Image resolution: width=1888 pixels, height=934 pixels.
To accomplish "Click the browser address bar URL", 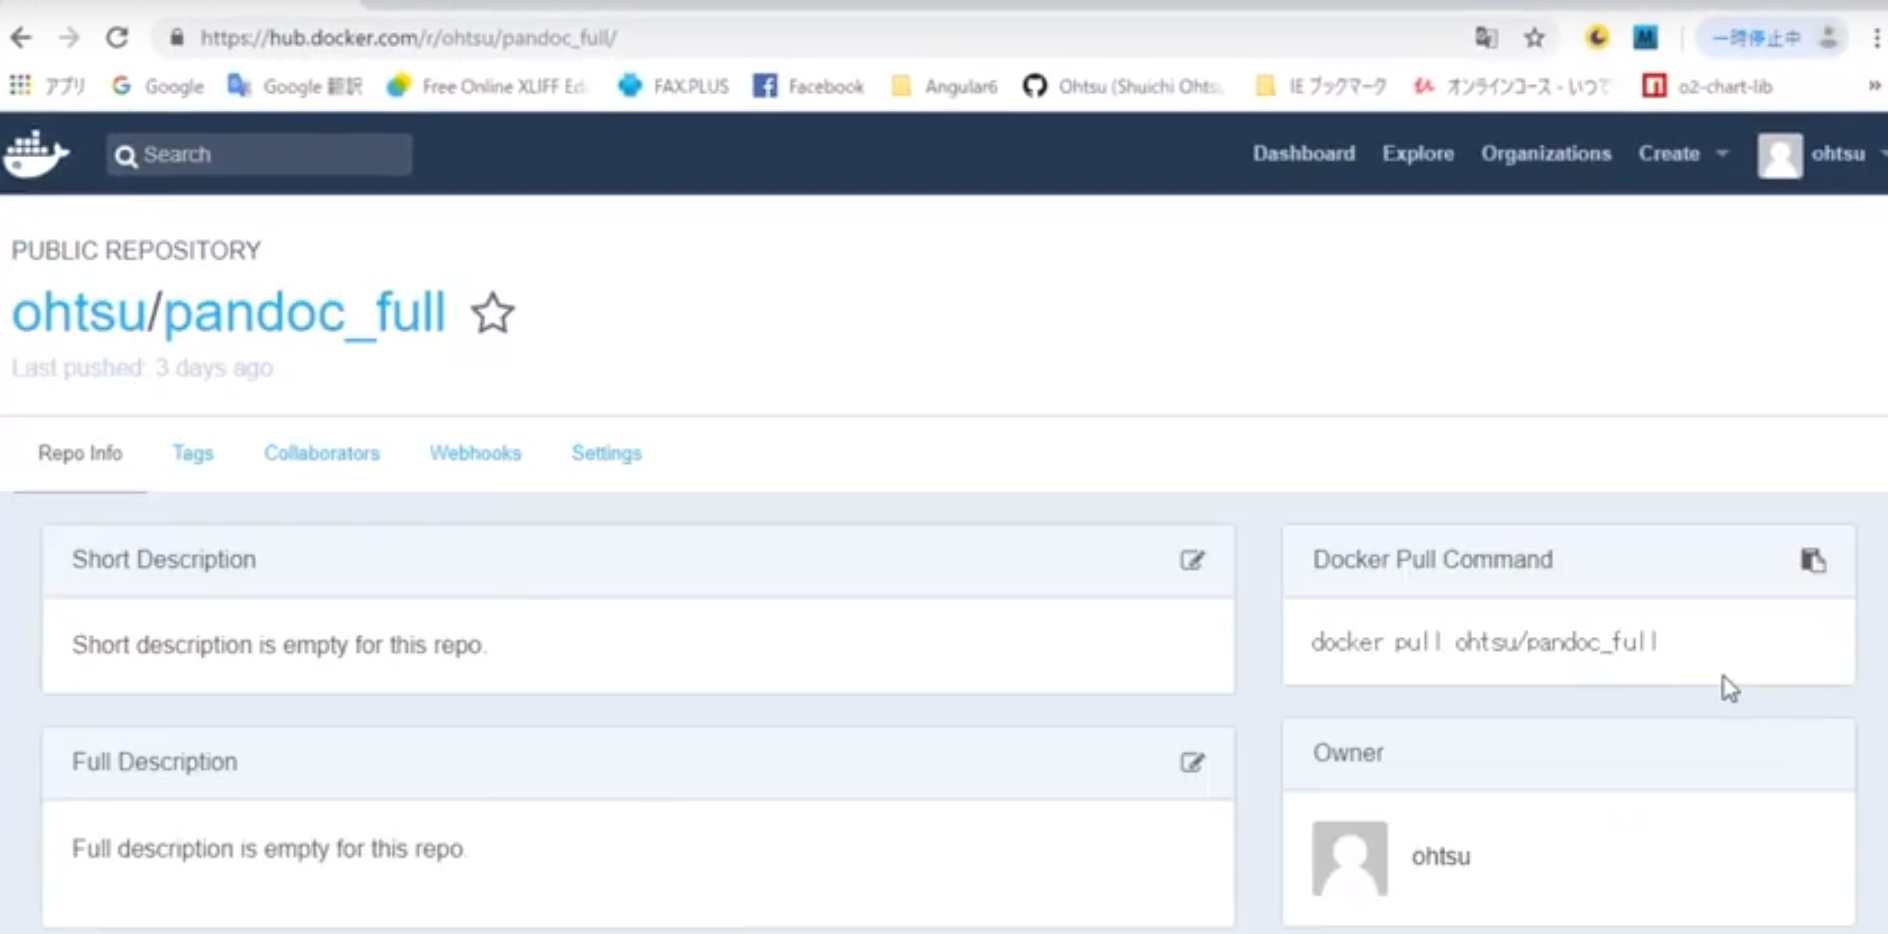I will coord(408,38).
